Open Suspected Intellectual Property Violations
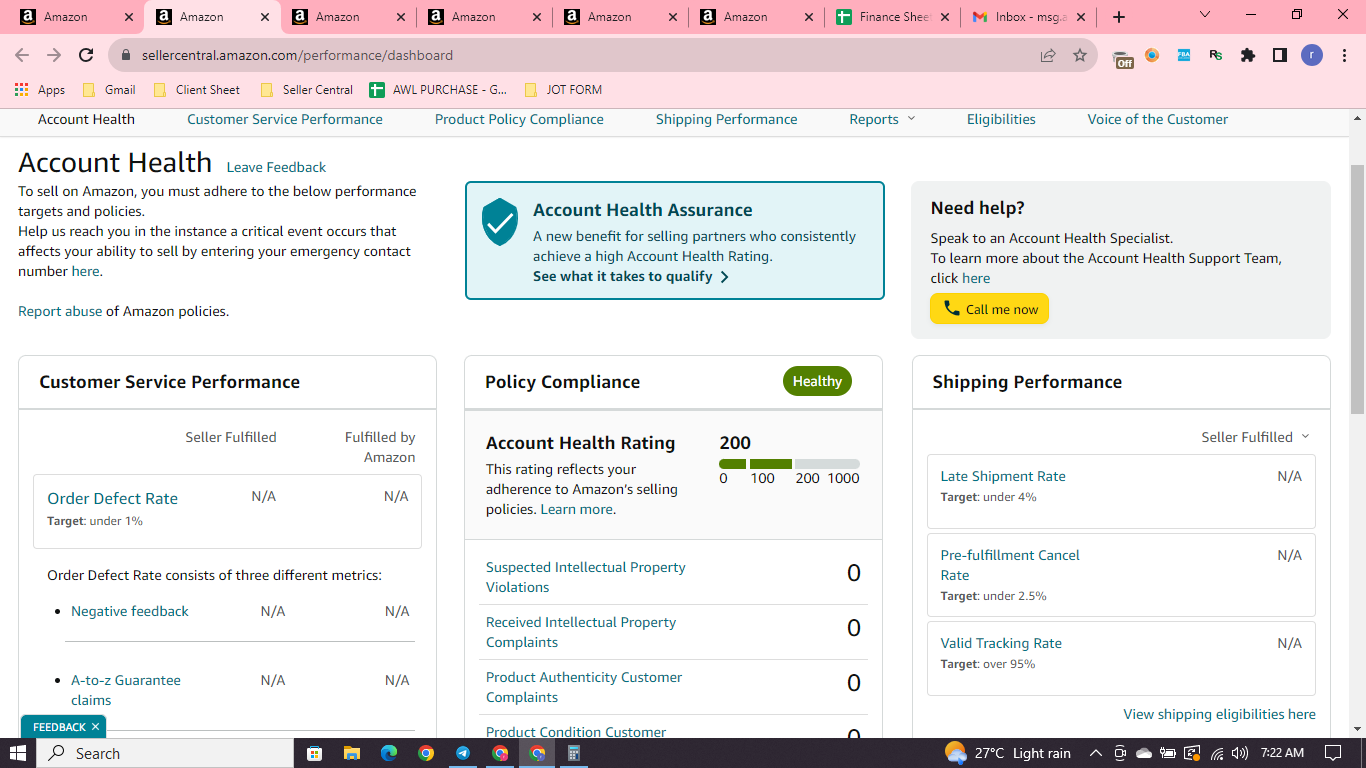 pos(586,577)
